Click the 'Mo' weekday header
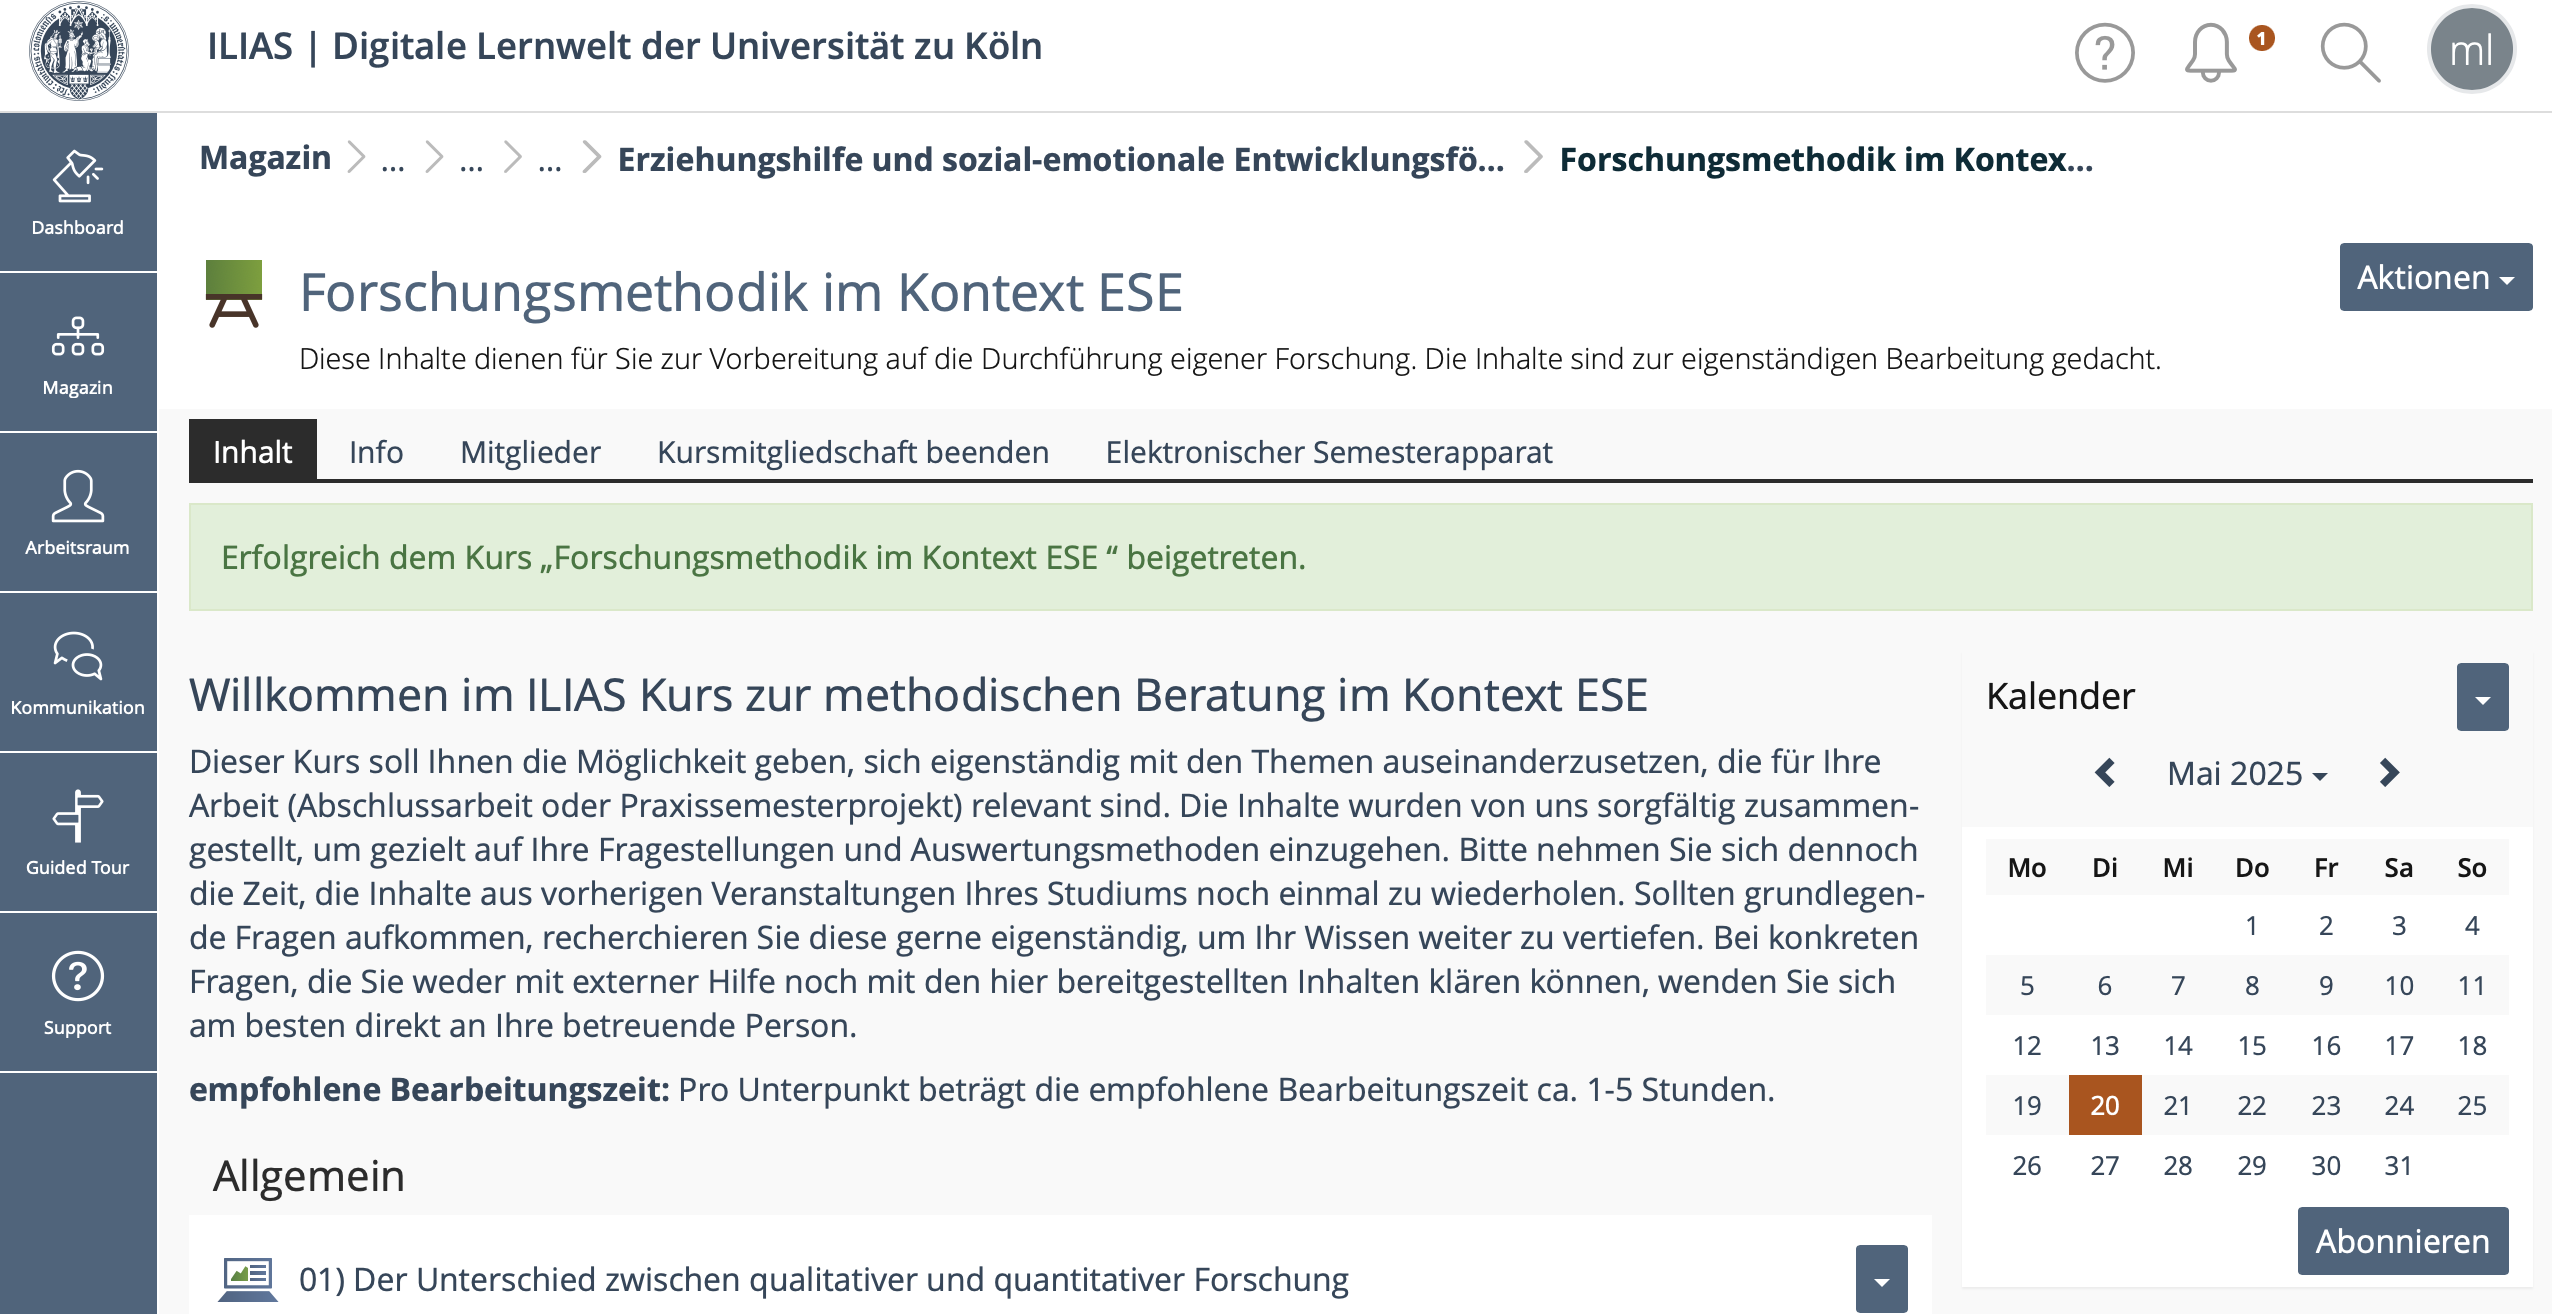 (x=2027, y=867)
